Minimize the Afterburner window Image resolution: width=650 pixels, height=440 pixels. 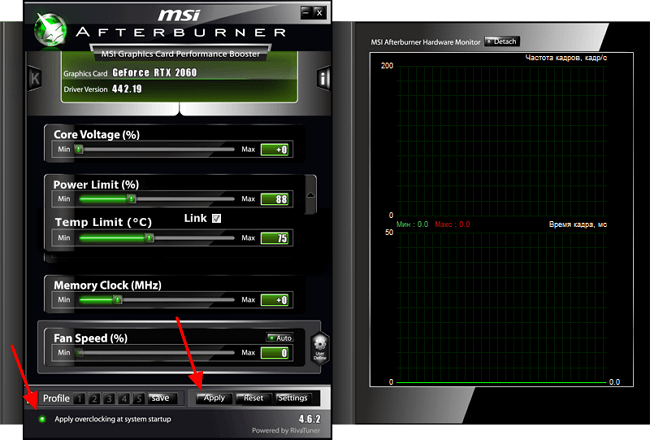click(x=306, y=13)
